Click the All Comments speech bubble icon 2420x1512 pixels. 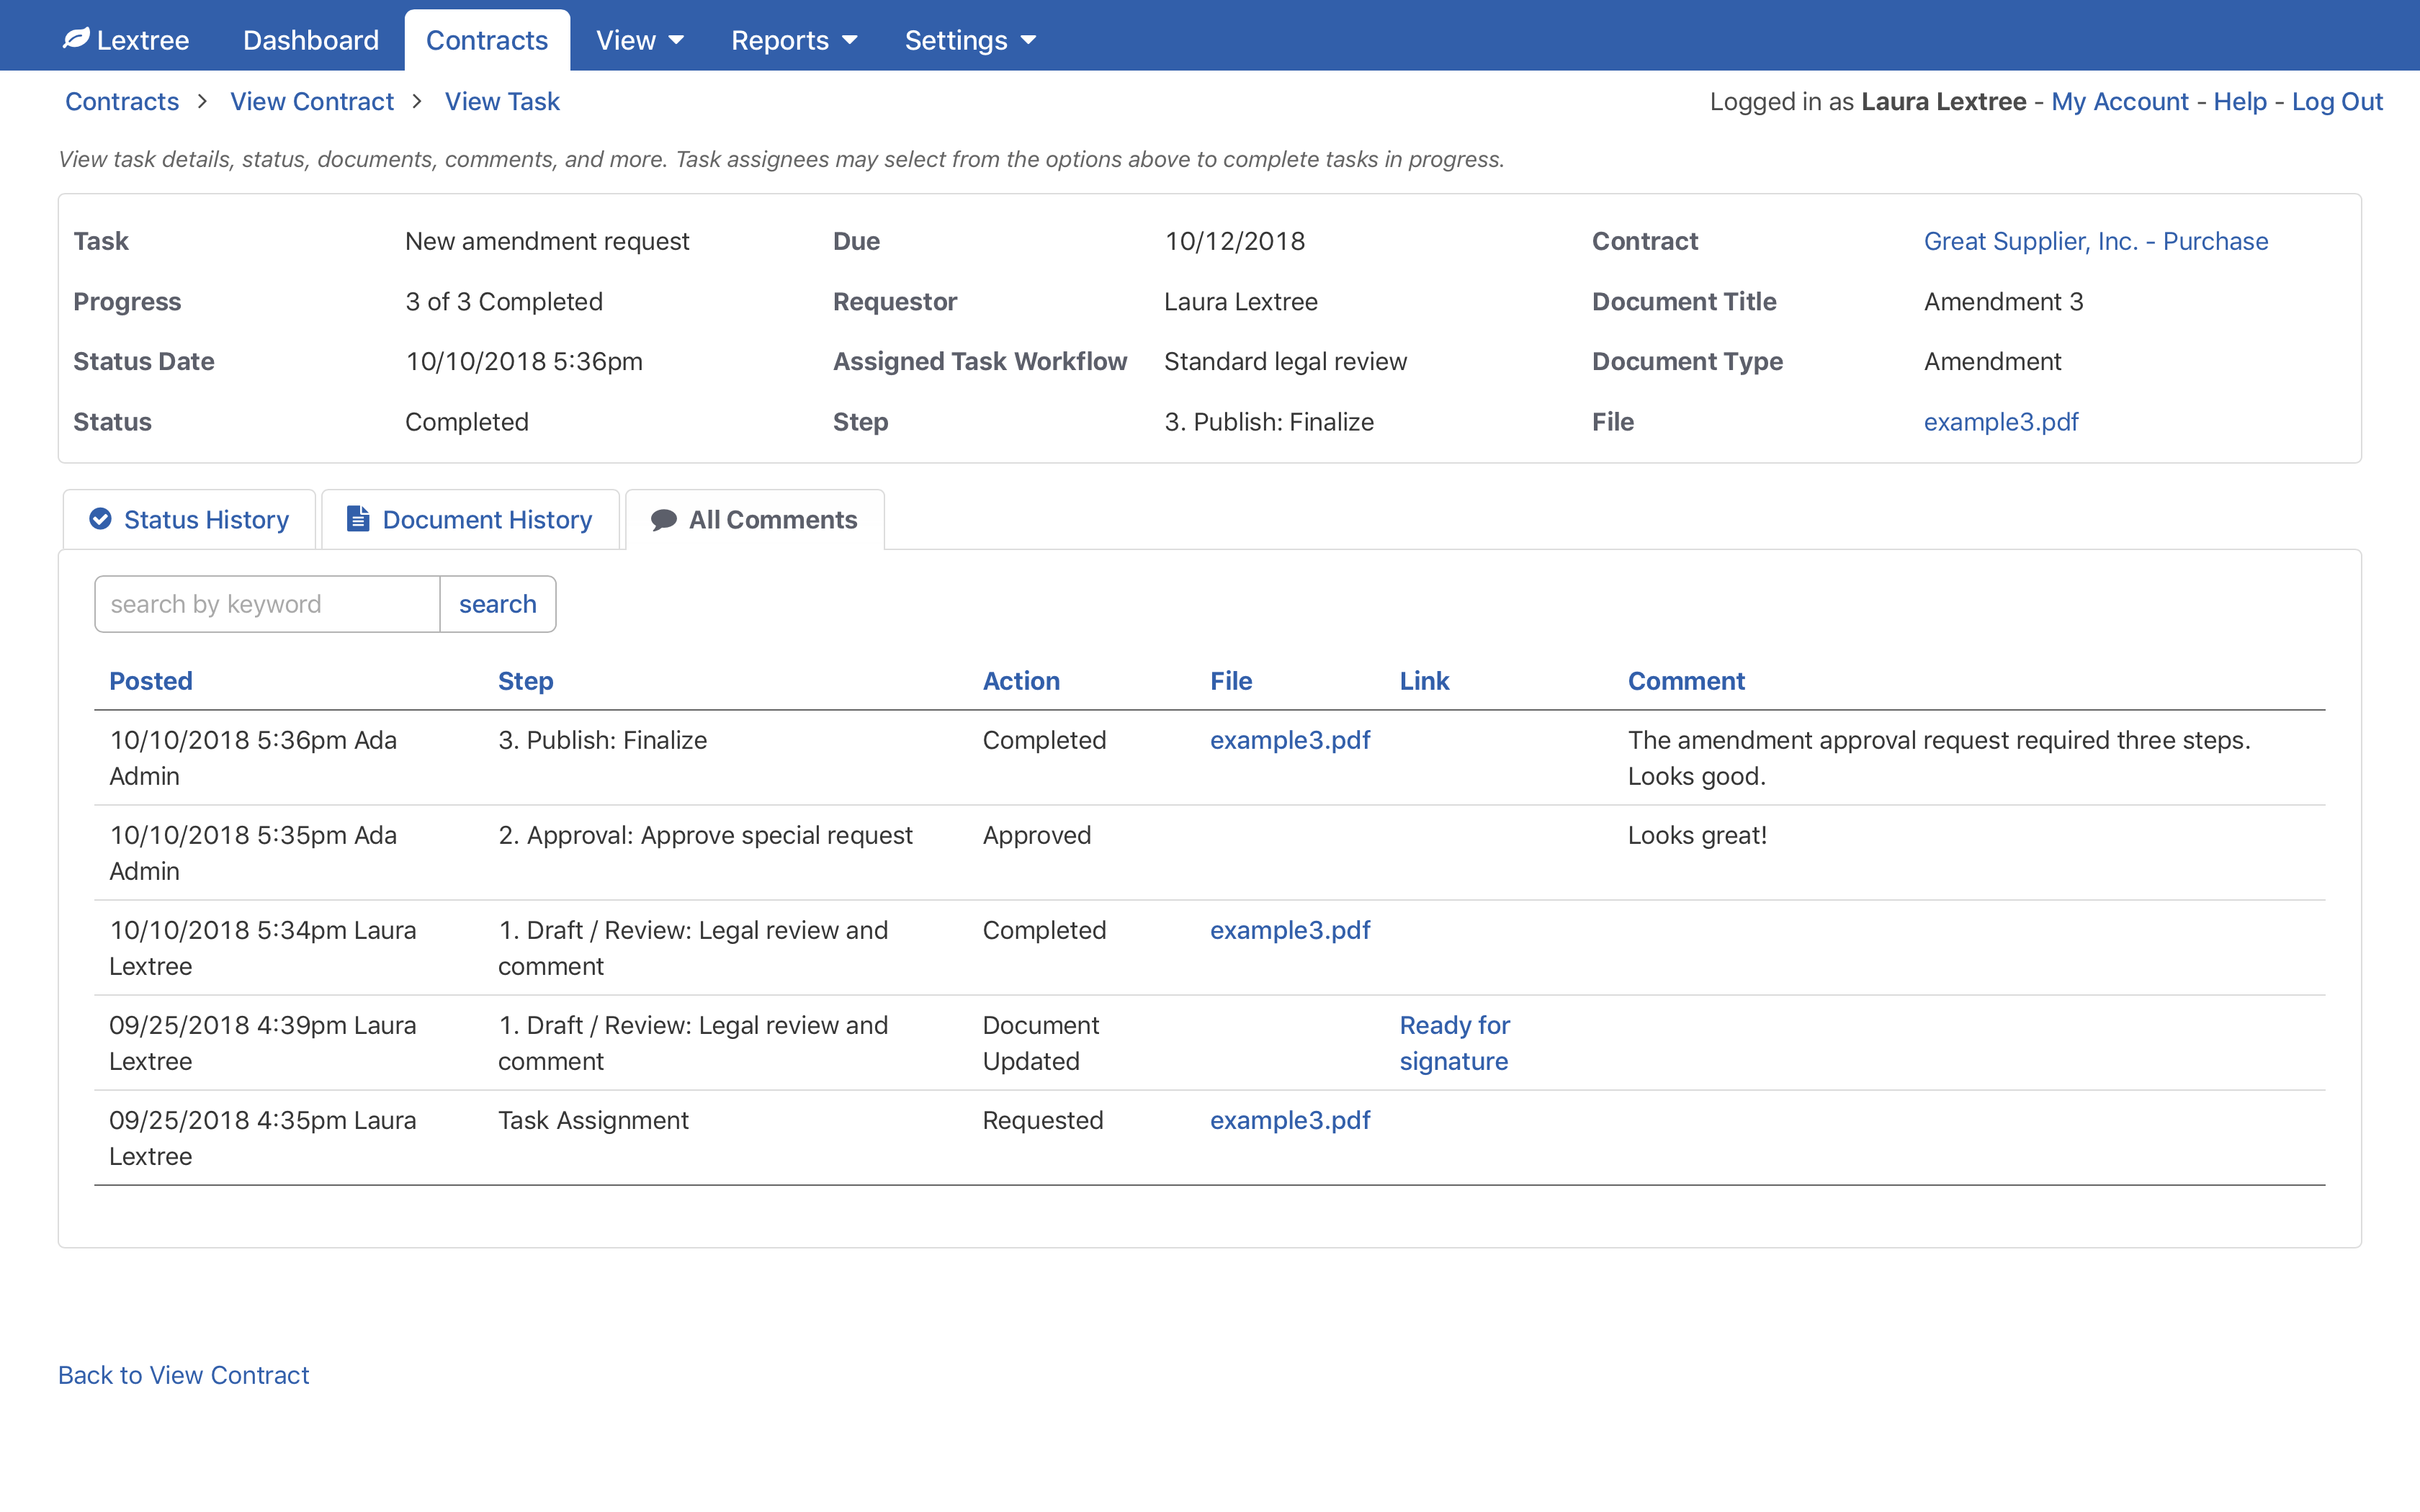[x=664, y=520]
